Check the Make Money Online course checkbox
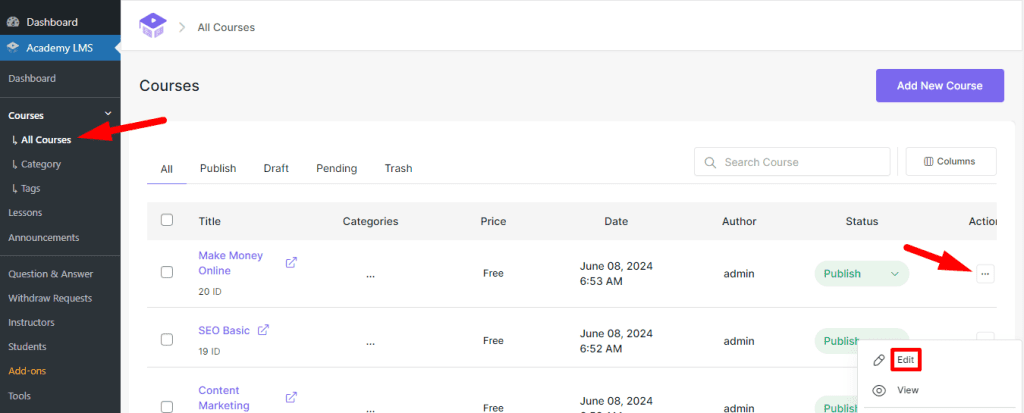This screenshot has width=1024, height=413. point(167,272)
